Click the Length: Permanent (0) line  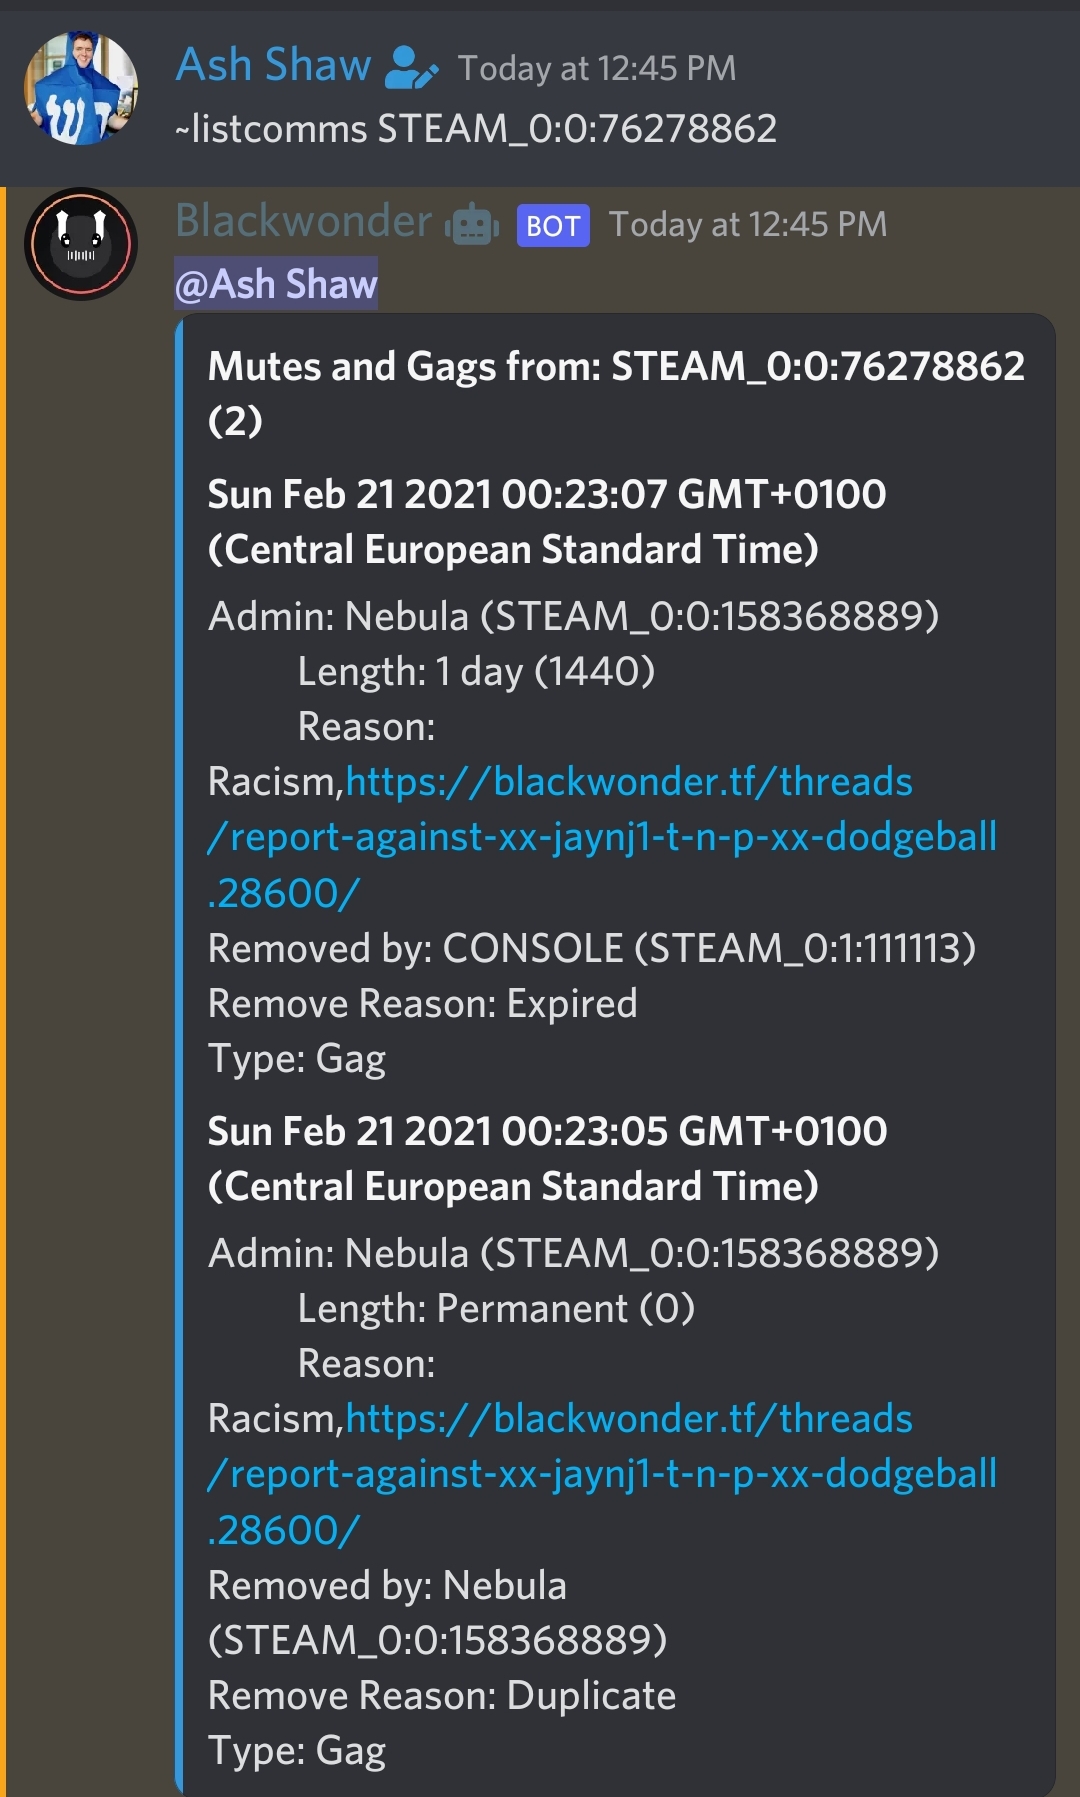496,1308
